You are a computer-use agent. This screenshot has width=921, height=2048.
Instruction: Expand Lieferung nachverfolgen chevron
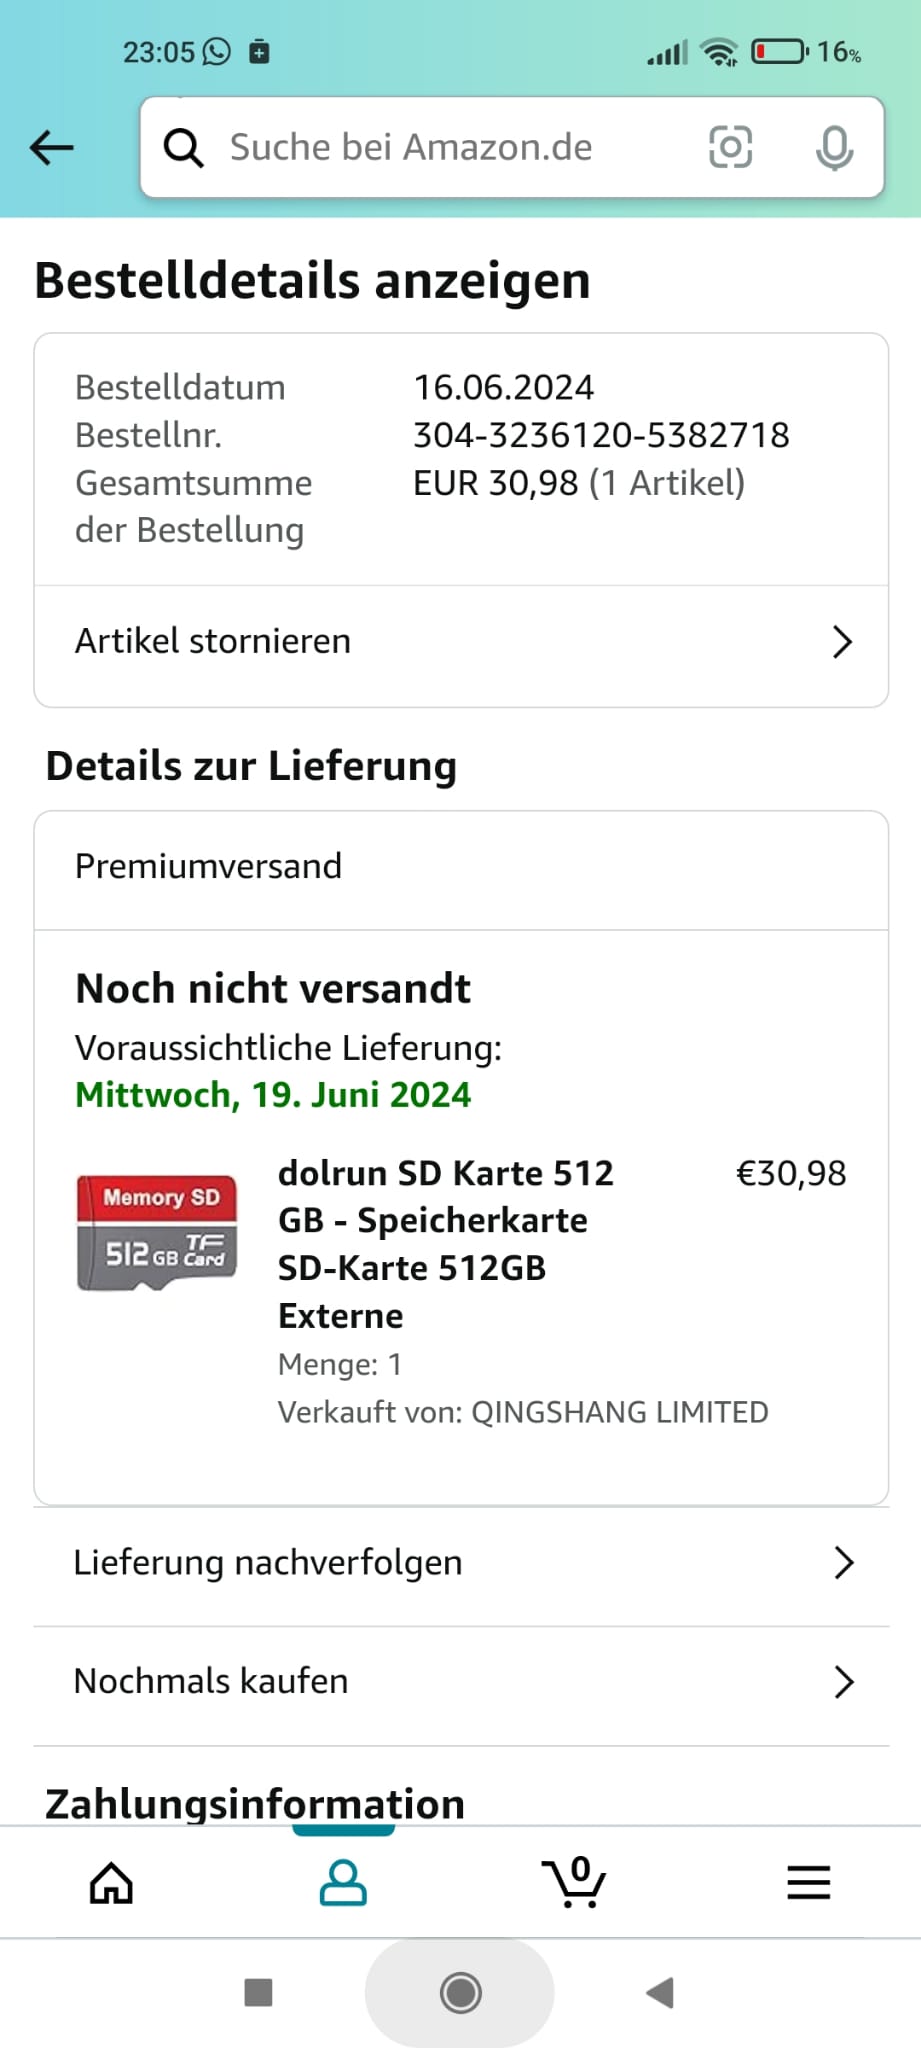tap(844, 1563)
